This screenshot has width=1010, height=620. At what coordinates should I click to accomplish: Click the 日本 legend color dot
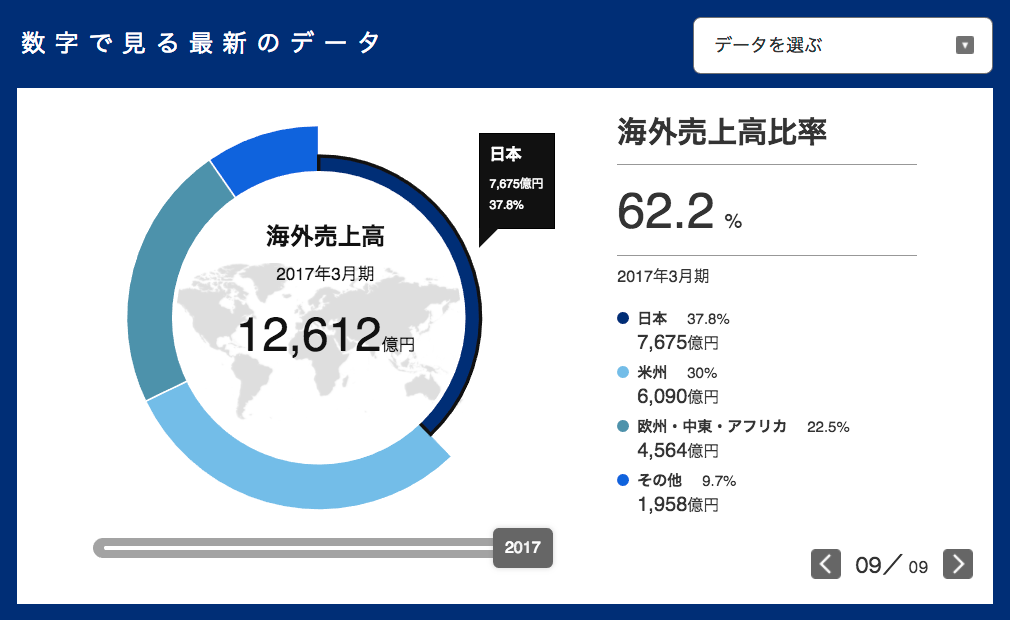[623, 319]
